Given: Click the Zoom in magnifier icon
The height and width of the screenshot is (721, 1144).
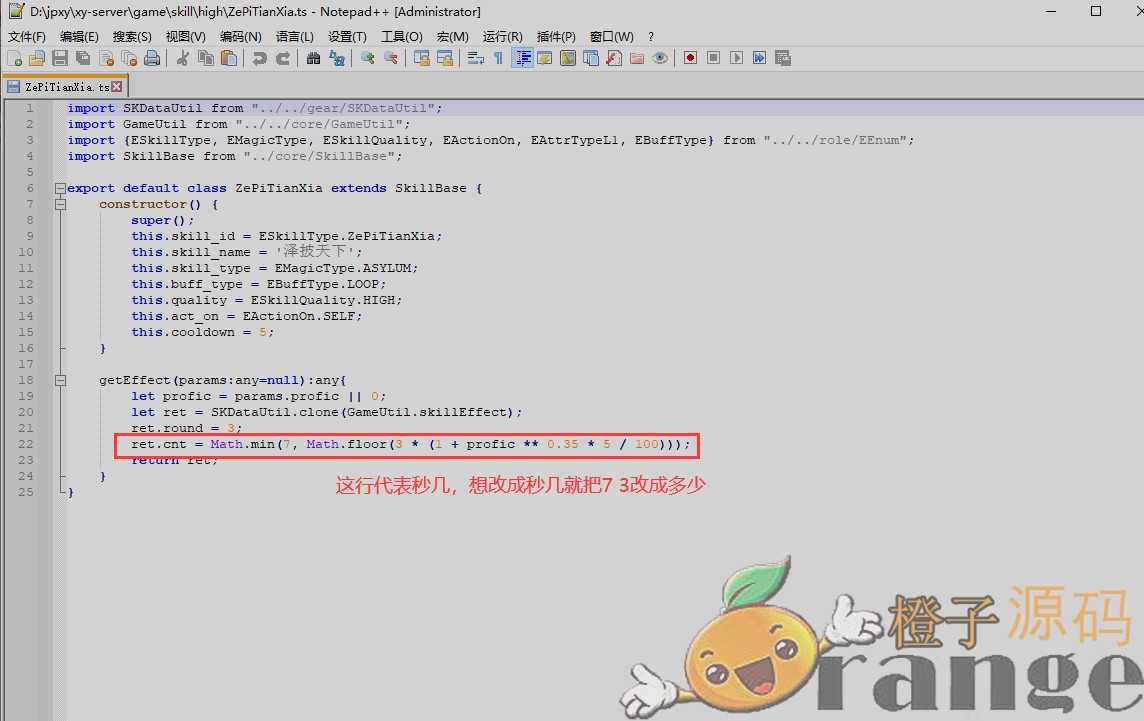Looking at the screenshot, I should (x=368, y=59).
